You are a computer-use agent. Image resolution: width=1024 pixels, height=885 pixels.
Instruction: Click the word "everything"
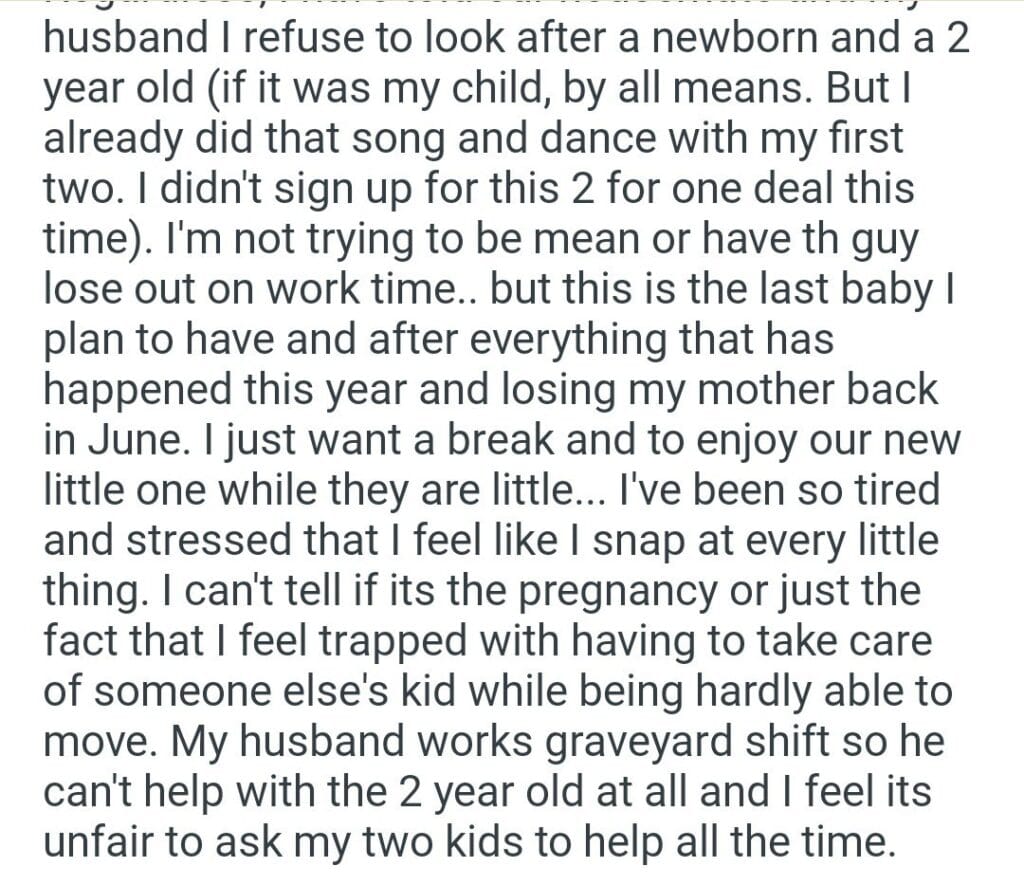pyautogui.click(x=578, y=340)
